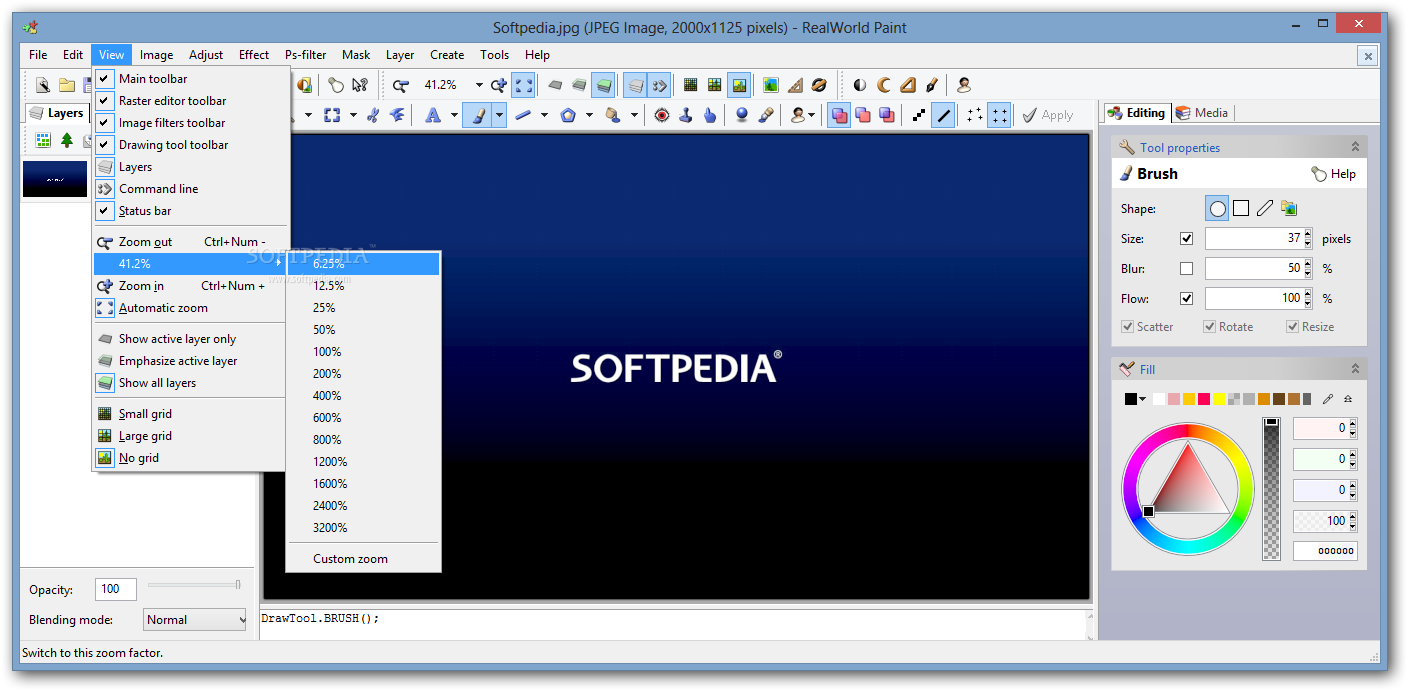Click the zoom out magnifier toolbar icon
The width and height of the screenshot is (1408, 691).
(x=400, y=85)
